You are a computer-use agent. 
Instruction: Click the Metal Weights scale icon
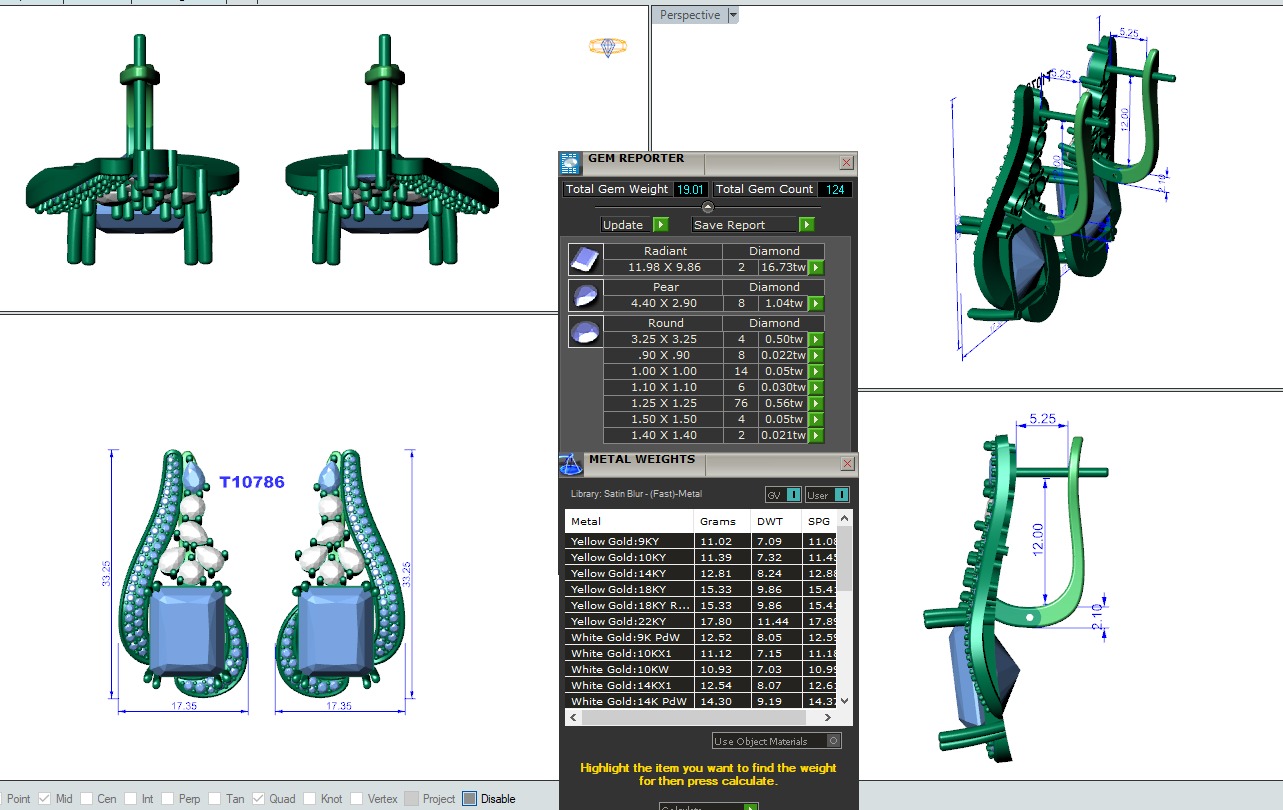point(570,464)
